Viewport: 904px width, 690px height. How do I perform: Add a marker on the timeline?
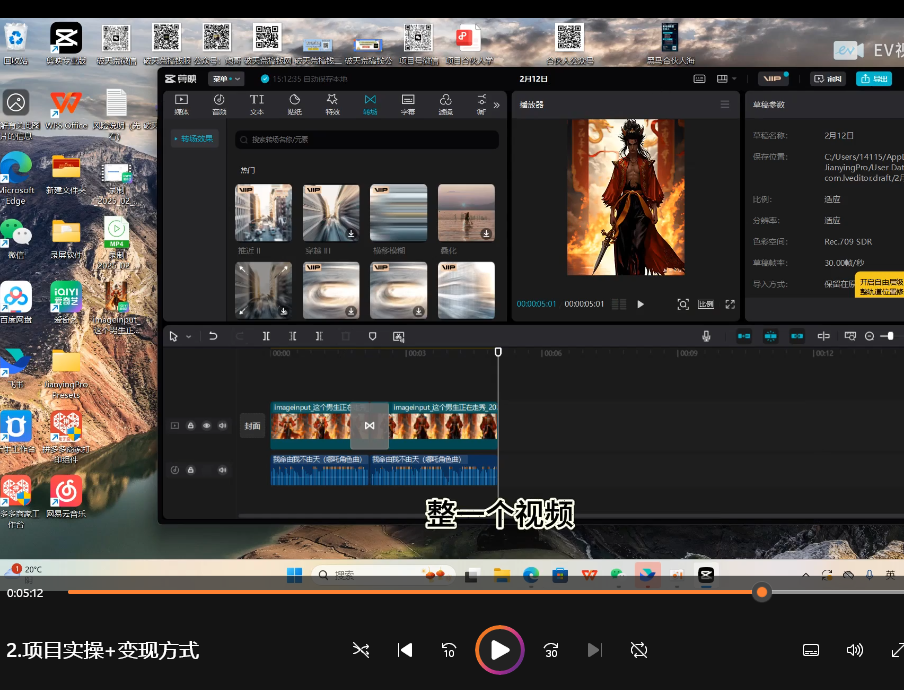[x=372, y=336]
